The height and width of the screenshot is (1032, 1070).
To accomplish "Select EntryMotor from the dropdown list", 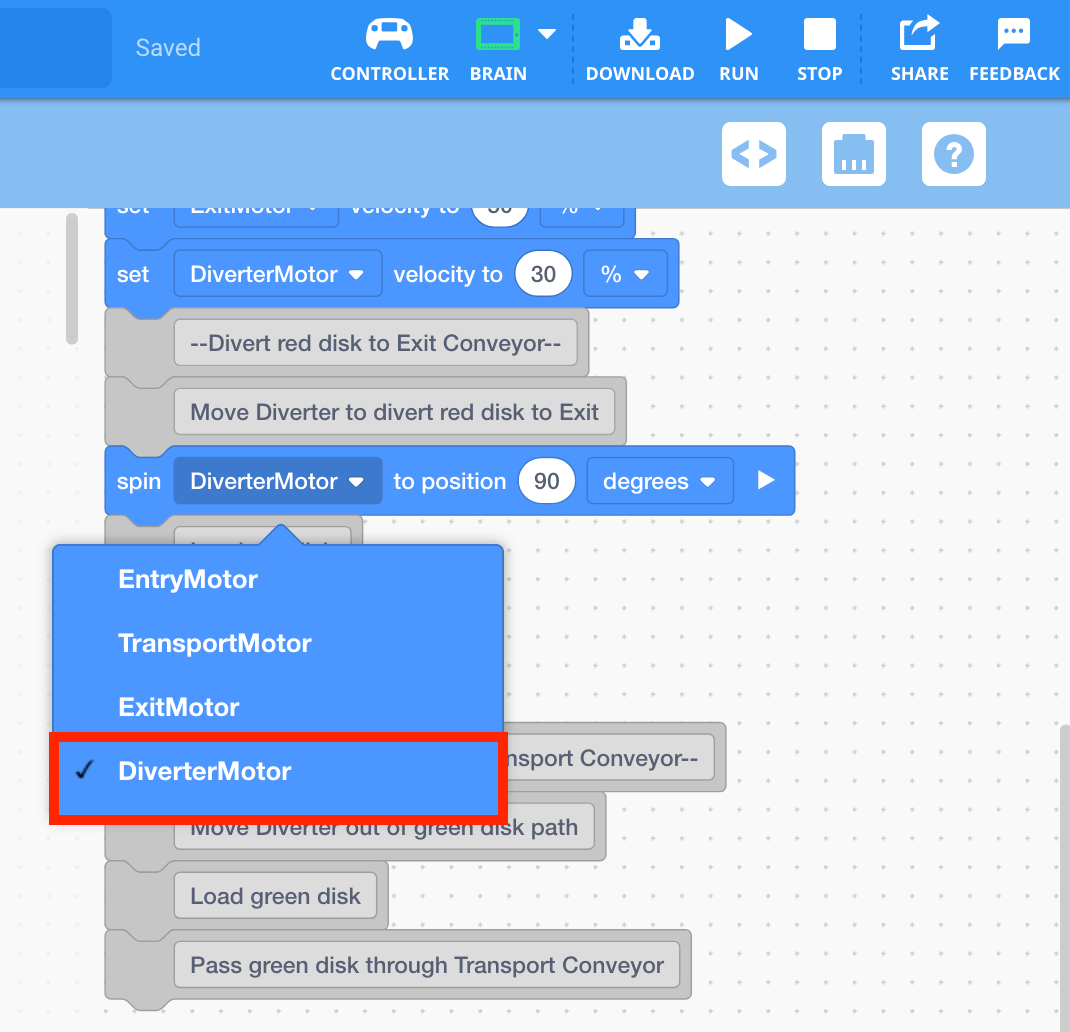I will tap(188, 580).
